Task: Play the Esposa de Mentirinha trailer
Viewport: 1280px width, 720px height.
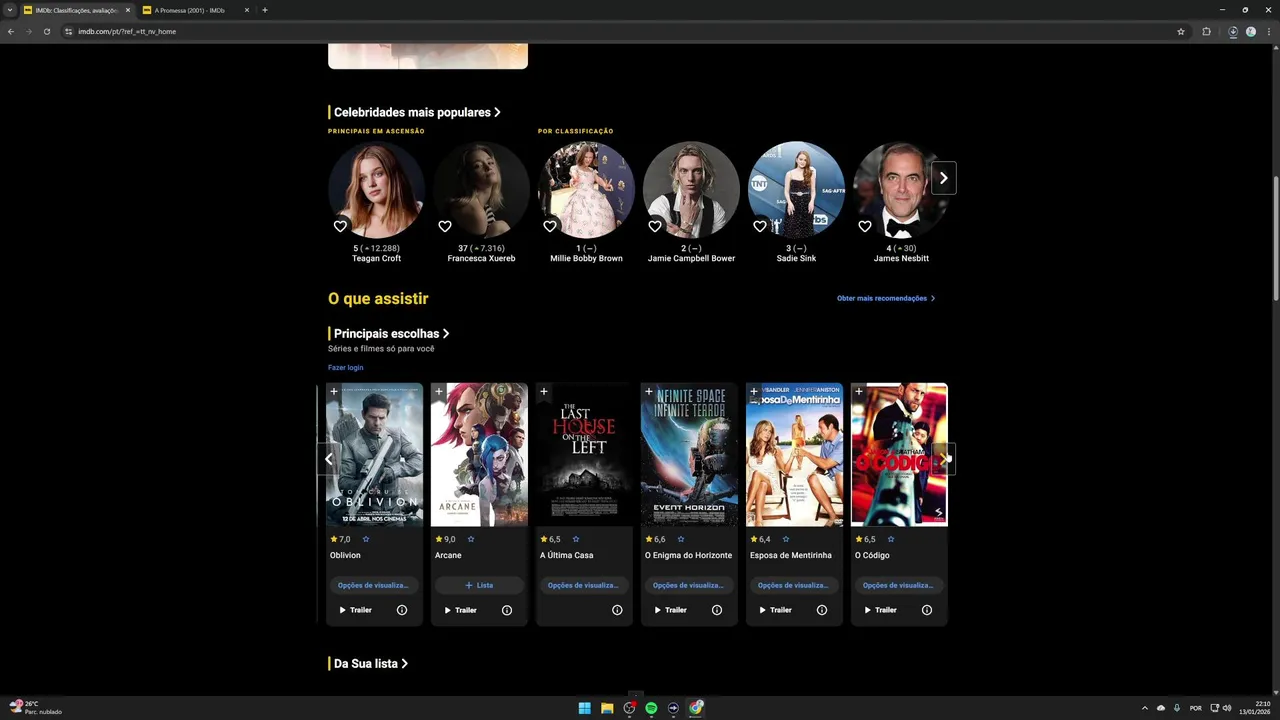Action: click(776, 610)
